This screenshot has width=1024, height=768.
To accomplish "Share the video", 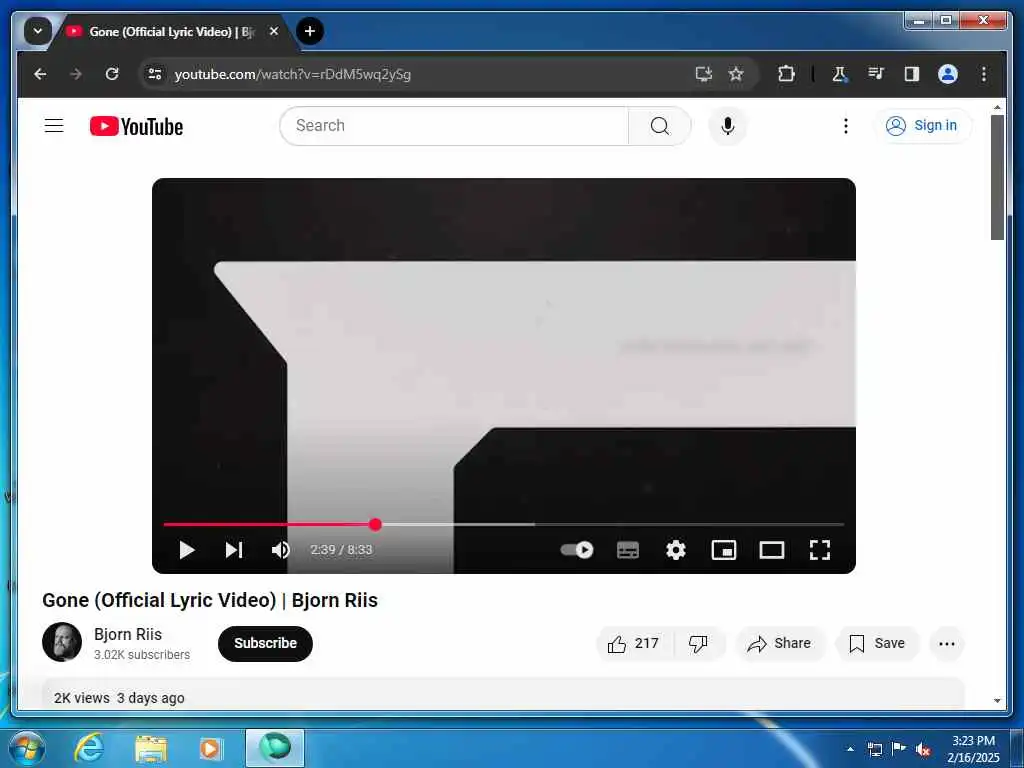I will [x=780, y=644].
